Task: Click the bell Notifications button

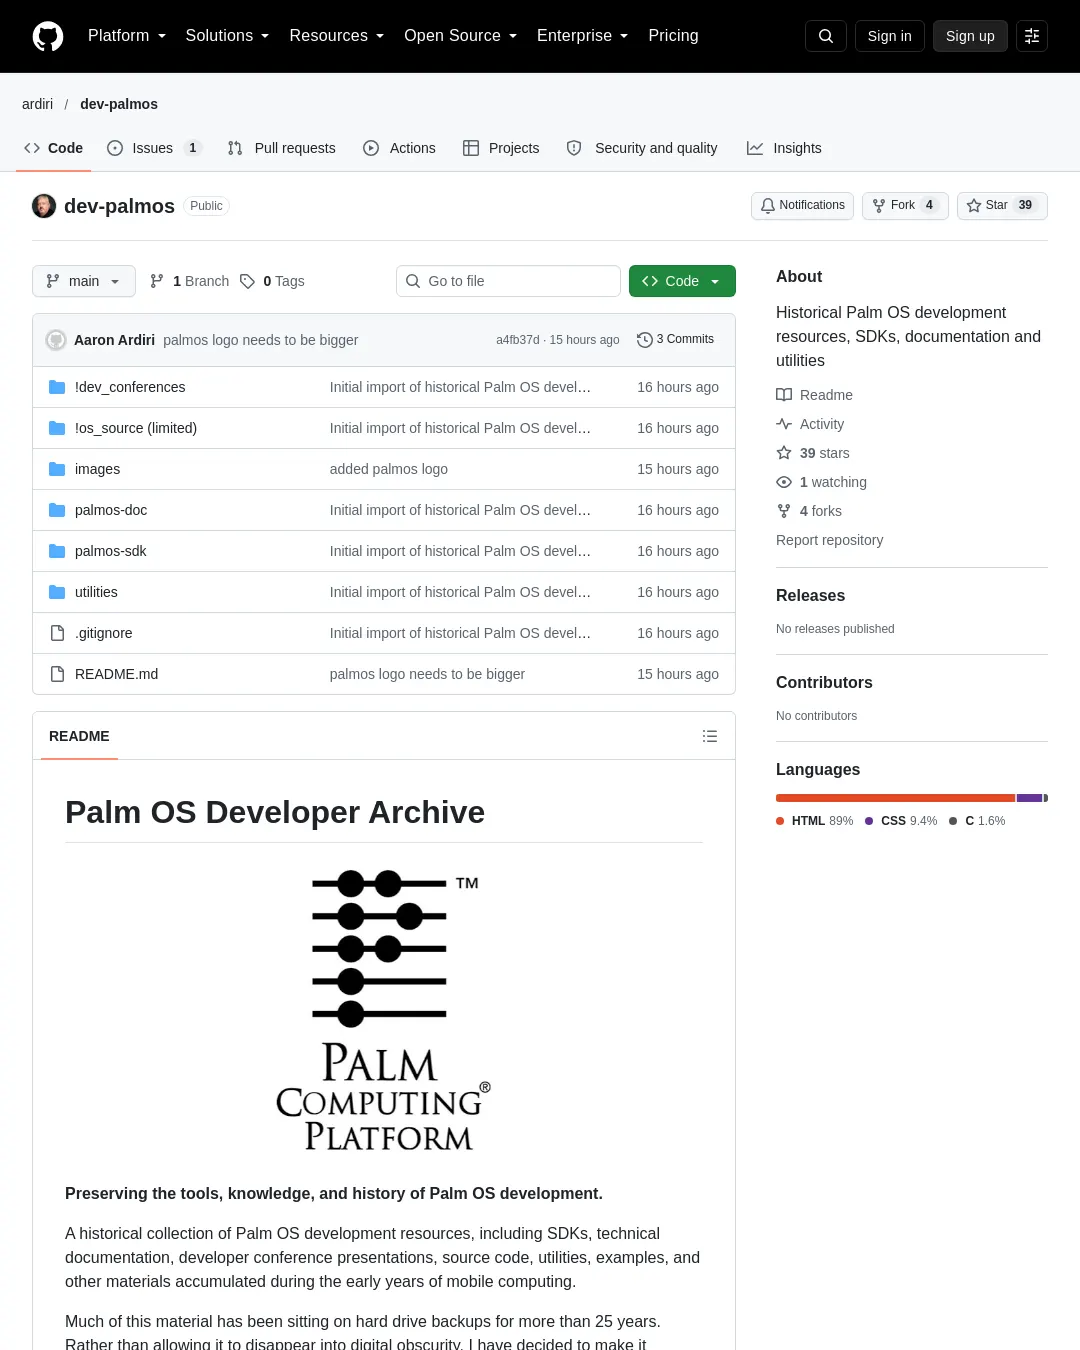Action: point(802,205)
